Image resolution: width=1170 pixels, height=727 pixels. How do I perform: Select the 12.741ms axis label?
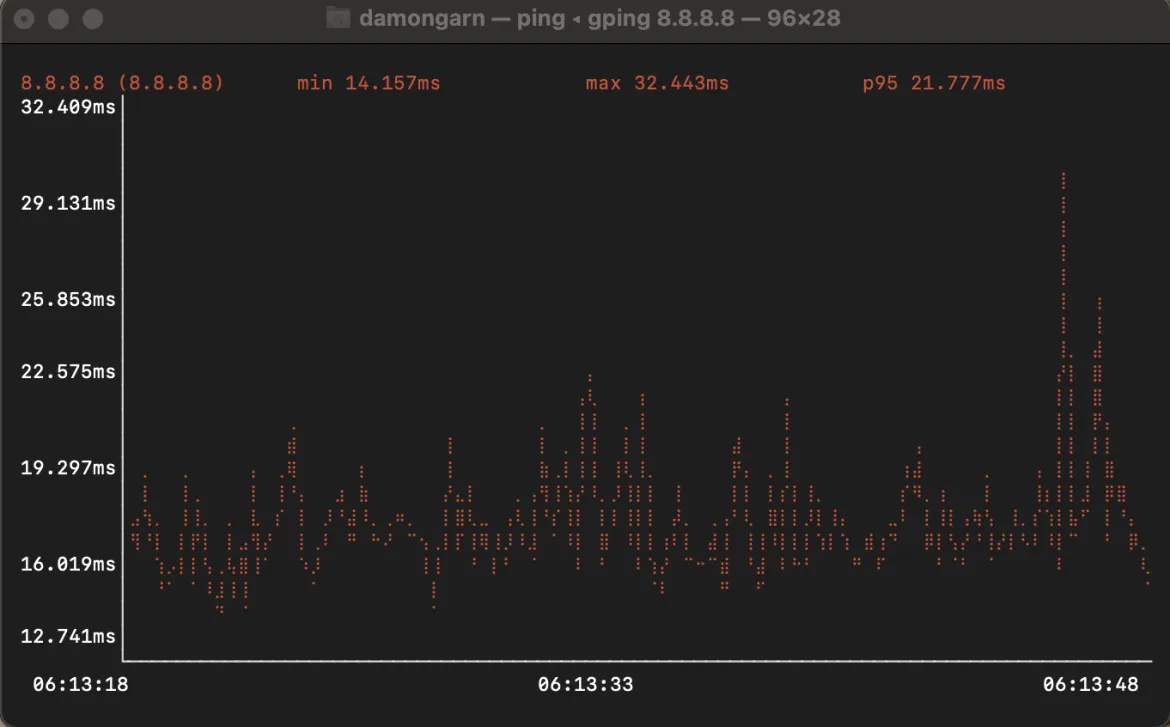click(66, 636)
